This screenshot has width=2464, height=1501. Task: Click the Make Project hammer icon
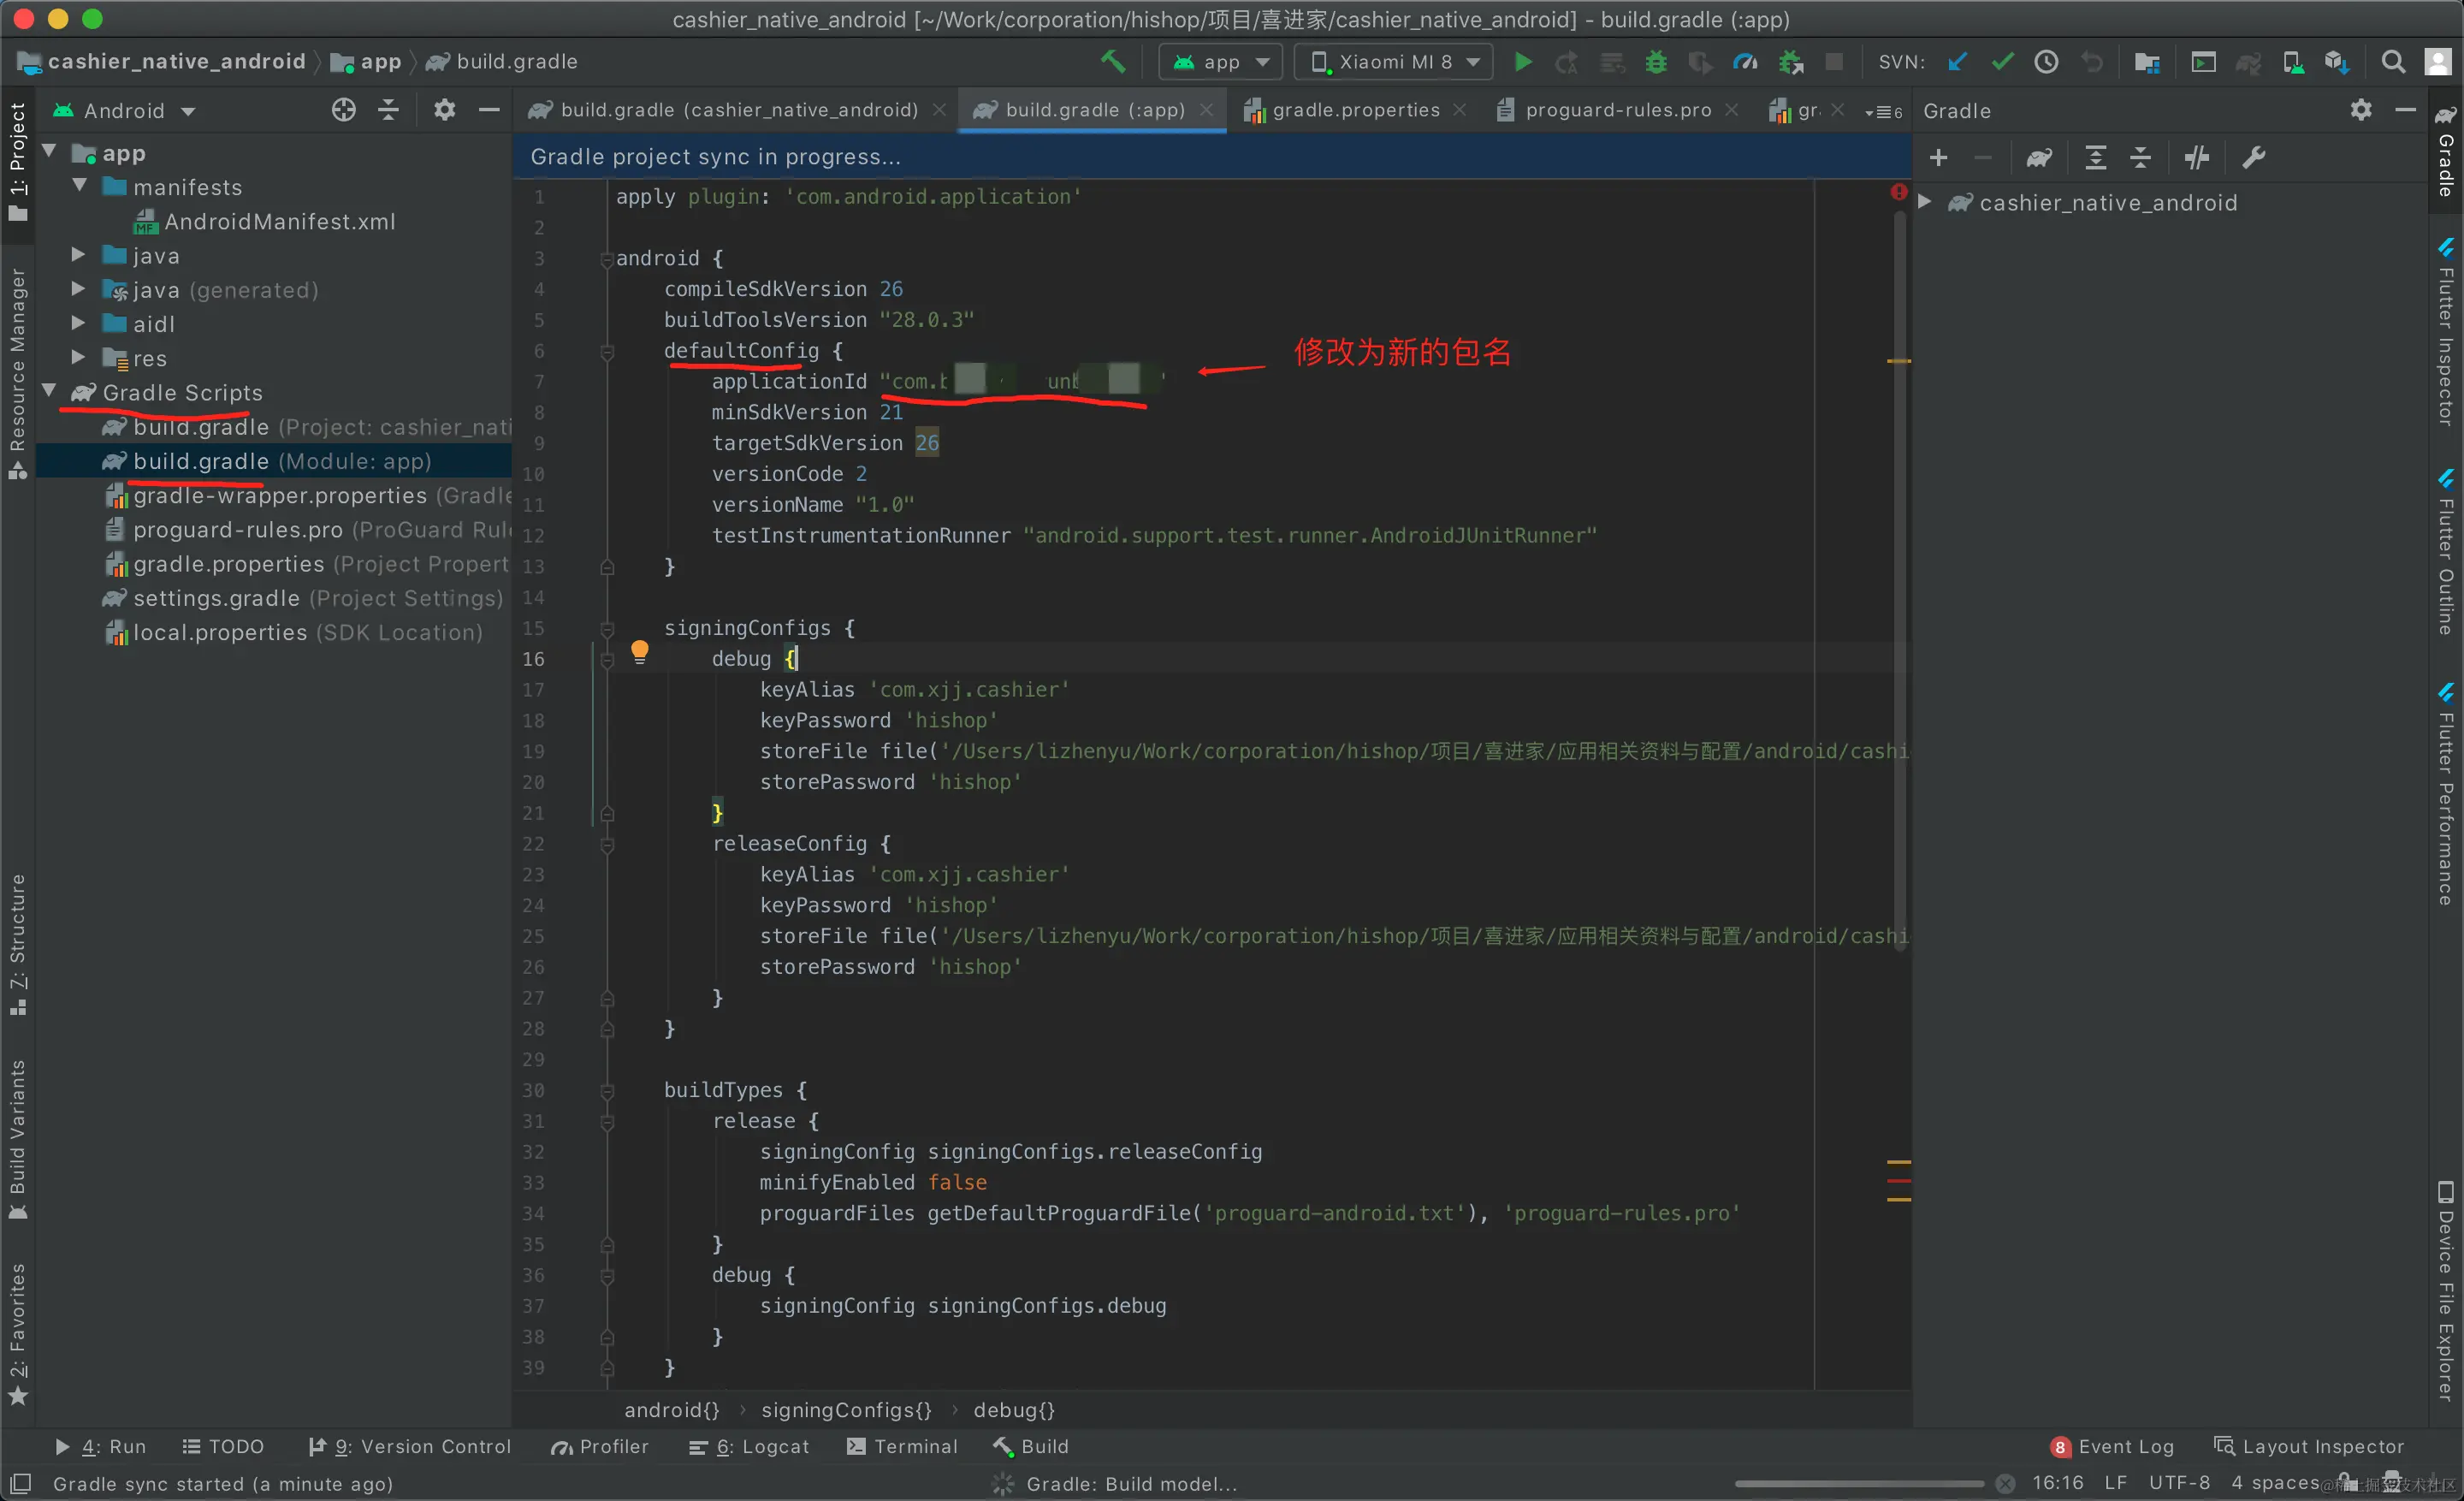point(1112,62)
